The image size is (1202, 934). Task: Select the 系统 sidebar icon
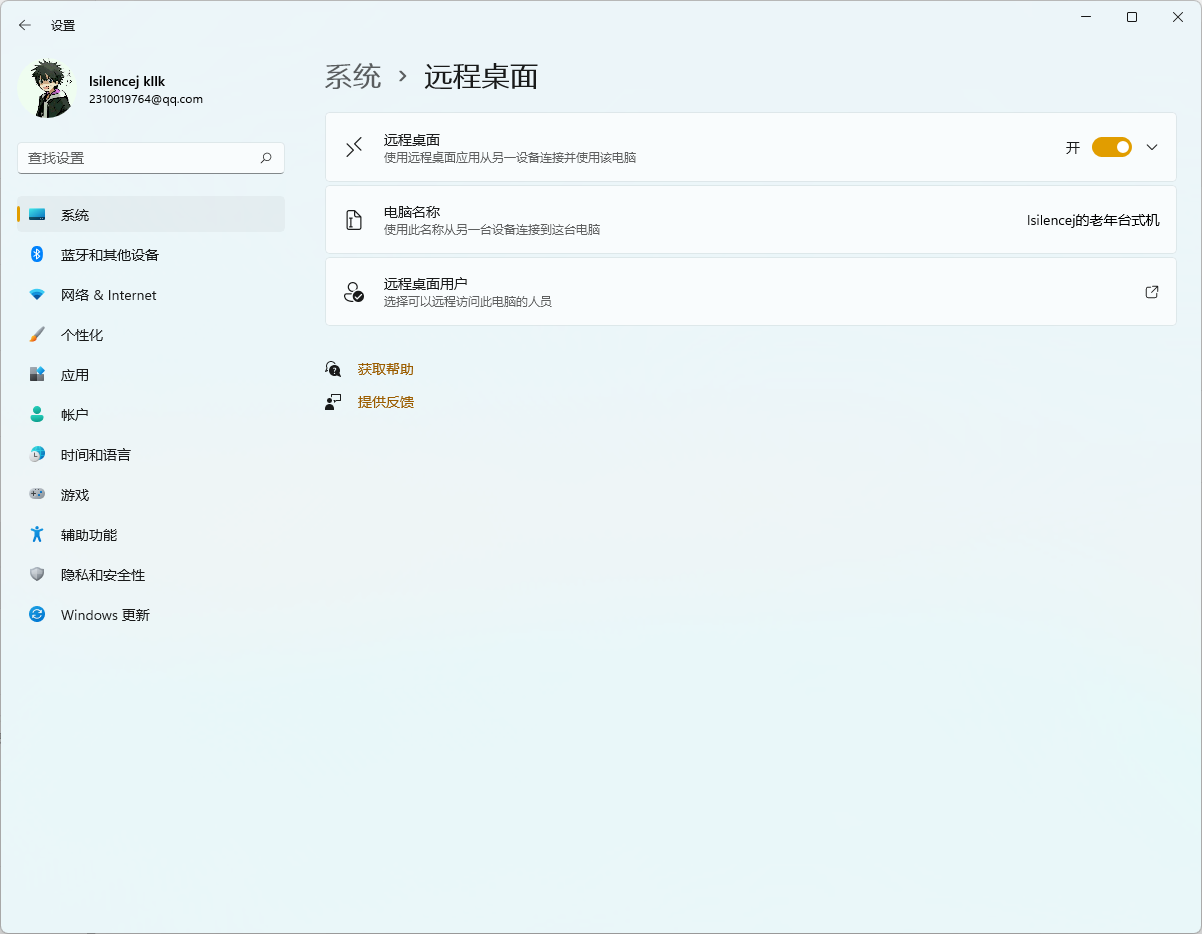pos(37,214)
